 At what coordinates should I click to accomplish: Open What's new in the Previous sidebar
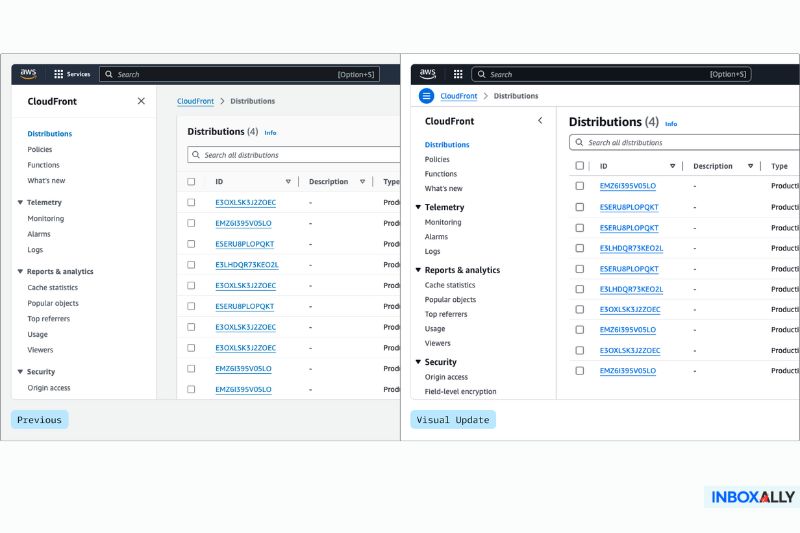[46, 181]
